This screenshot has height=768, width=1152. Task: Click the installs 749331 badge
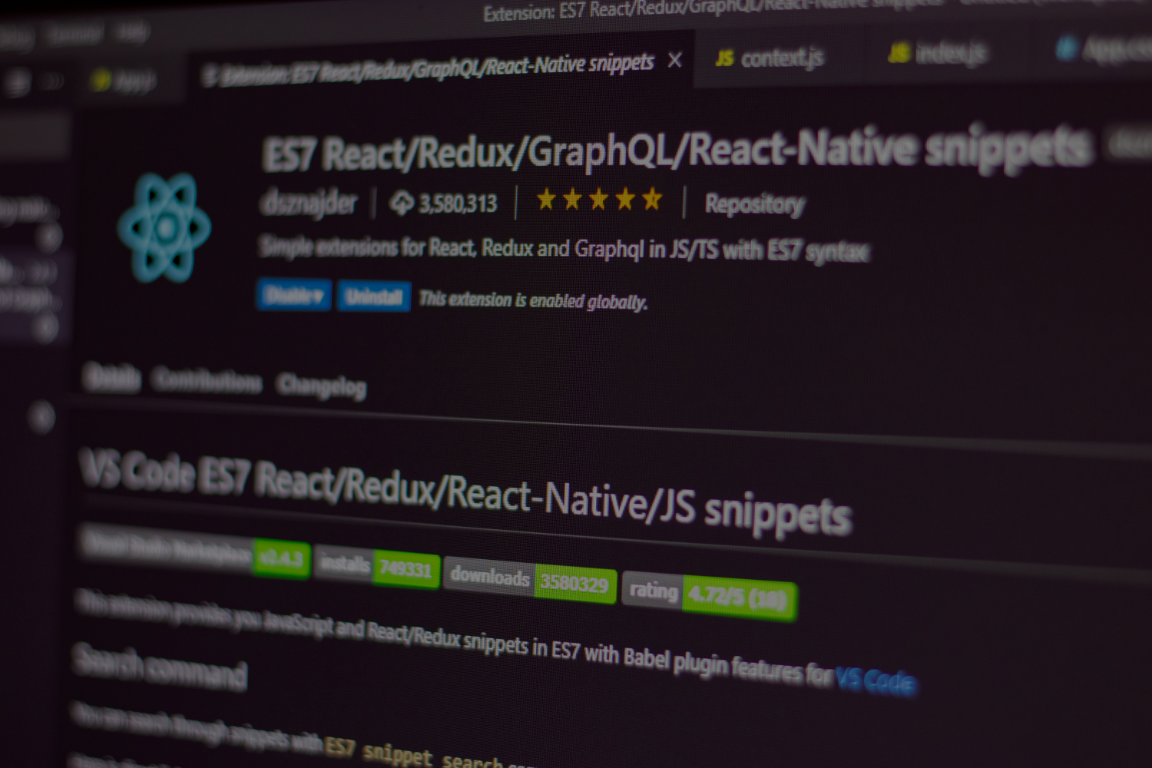tap(377, 567)
